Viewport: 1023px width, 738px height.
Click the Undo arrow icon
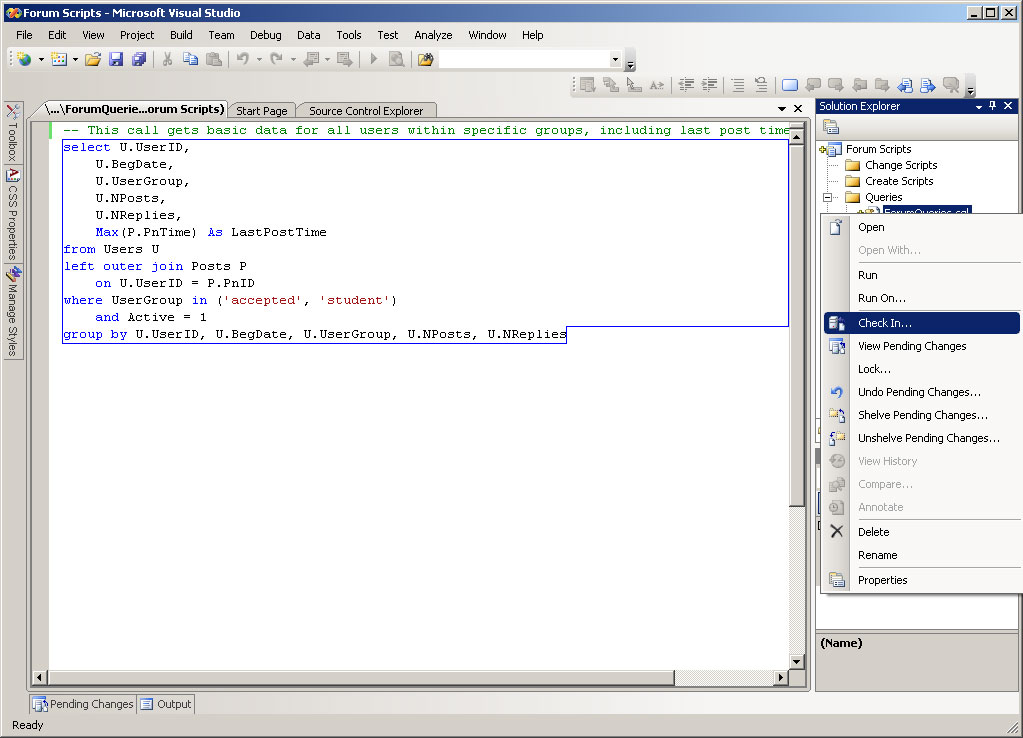point(243,59)
